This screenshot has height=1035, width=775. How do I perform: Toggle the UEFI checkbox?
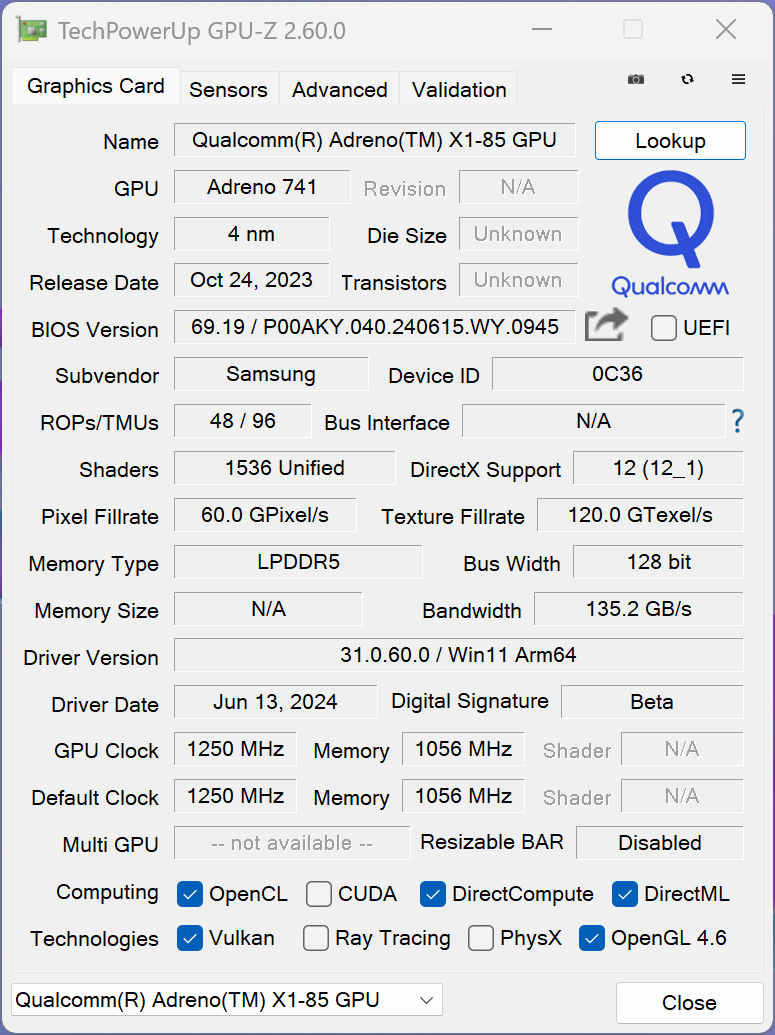pos(663,328)
